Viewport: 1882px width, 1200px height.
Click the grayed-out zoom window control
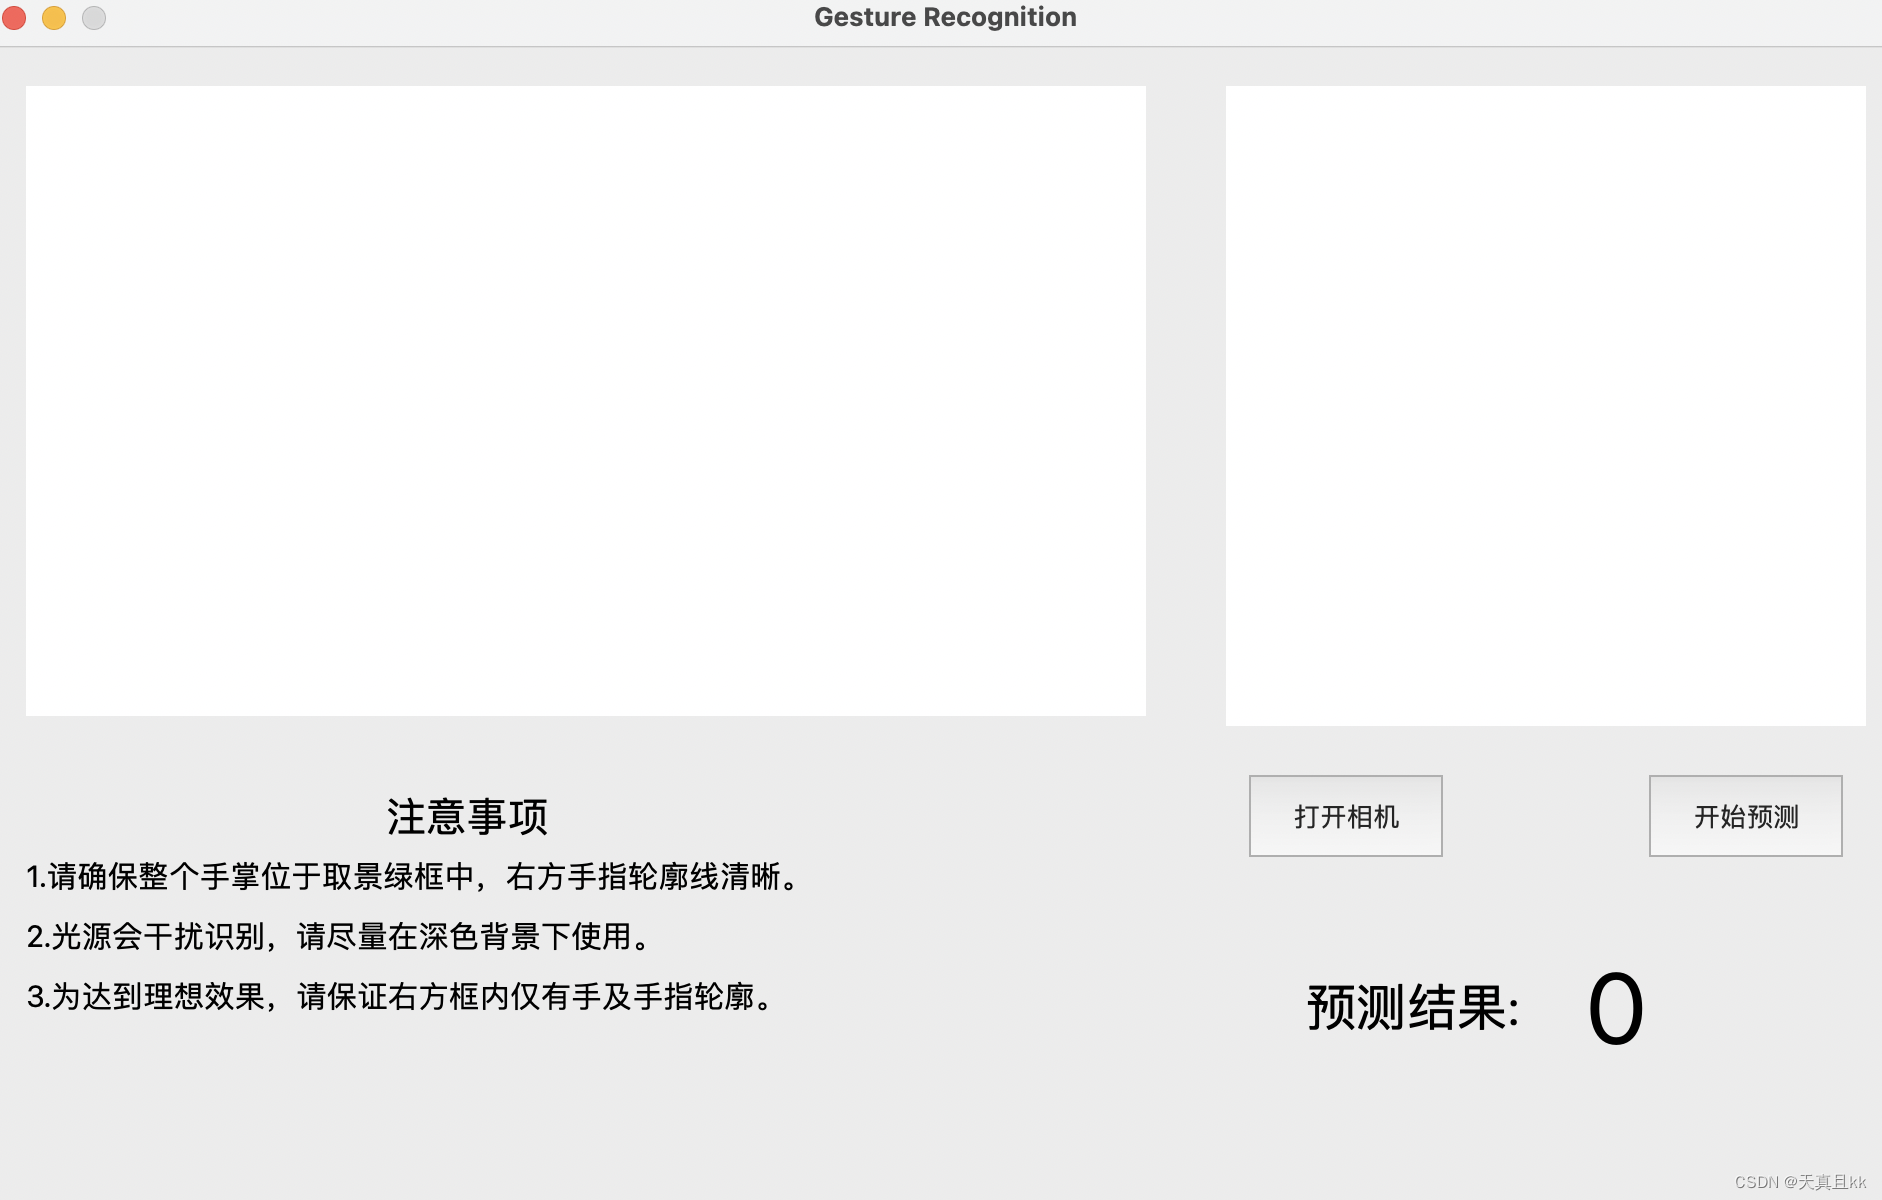click(x=94, y=18)
